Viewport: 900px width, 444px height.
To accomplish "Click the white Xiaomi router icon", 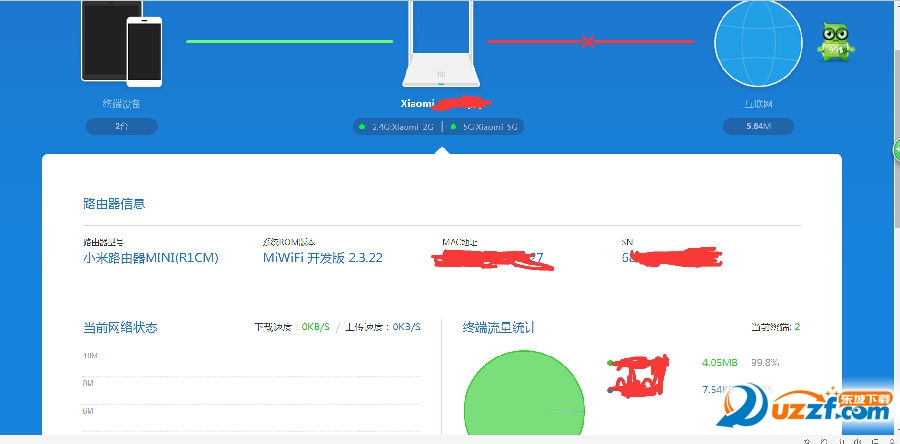I will (441, 44).
